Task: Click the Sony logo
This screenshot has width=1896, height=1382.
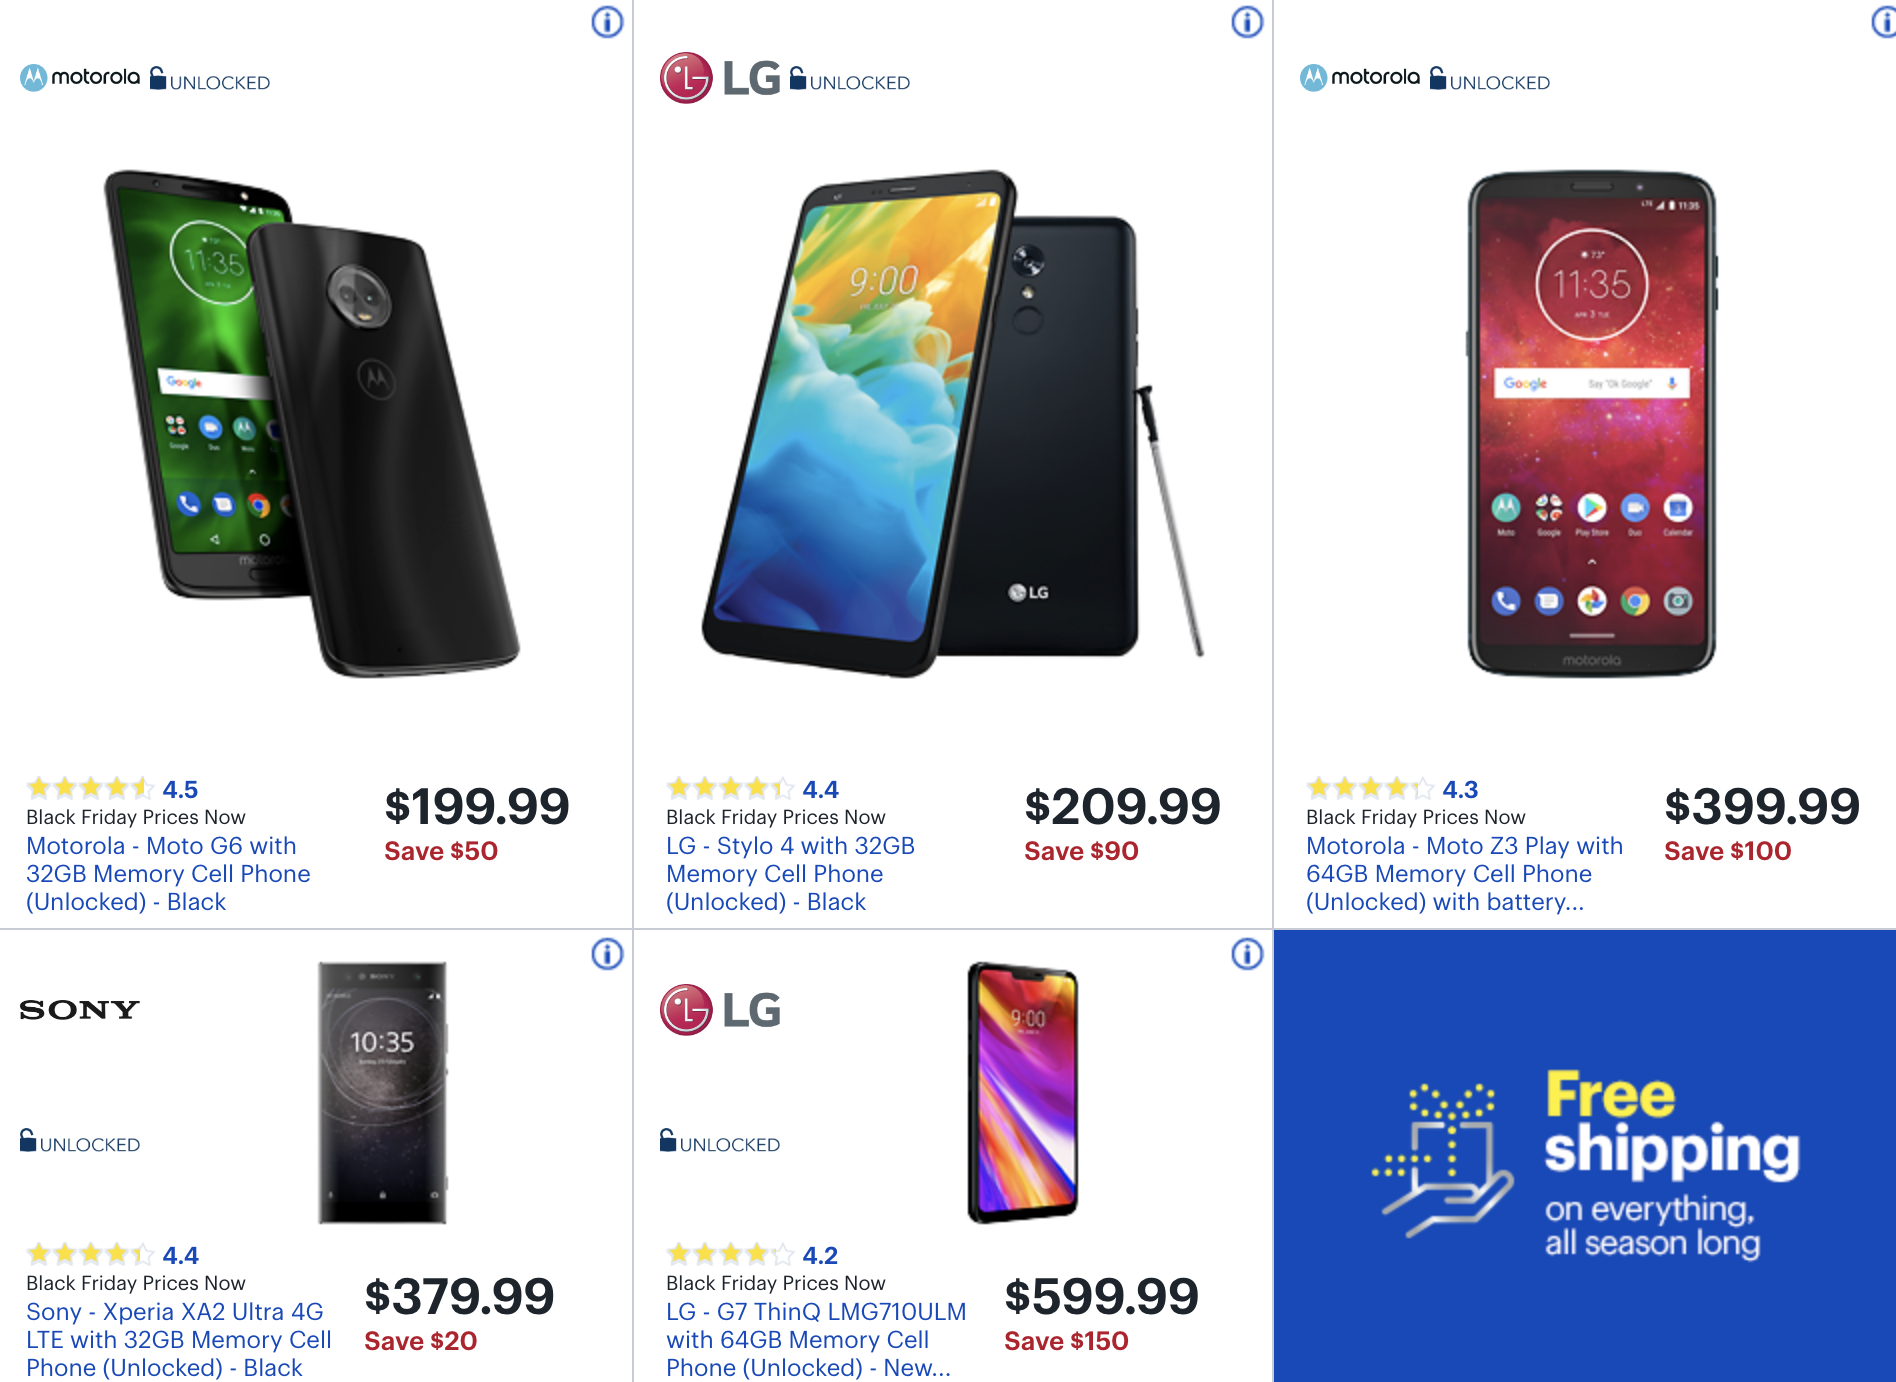Action: pyautogui.click(x=79, y=1010)
